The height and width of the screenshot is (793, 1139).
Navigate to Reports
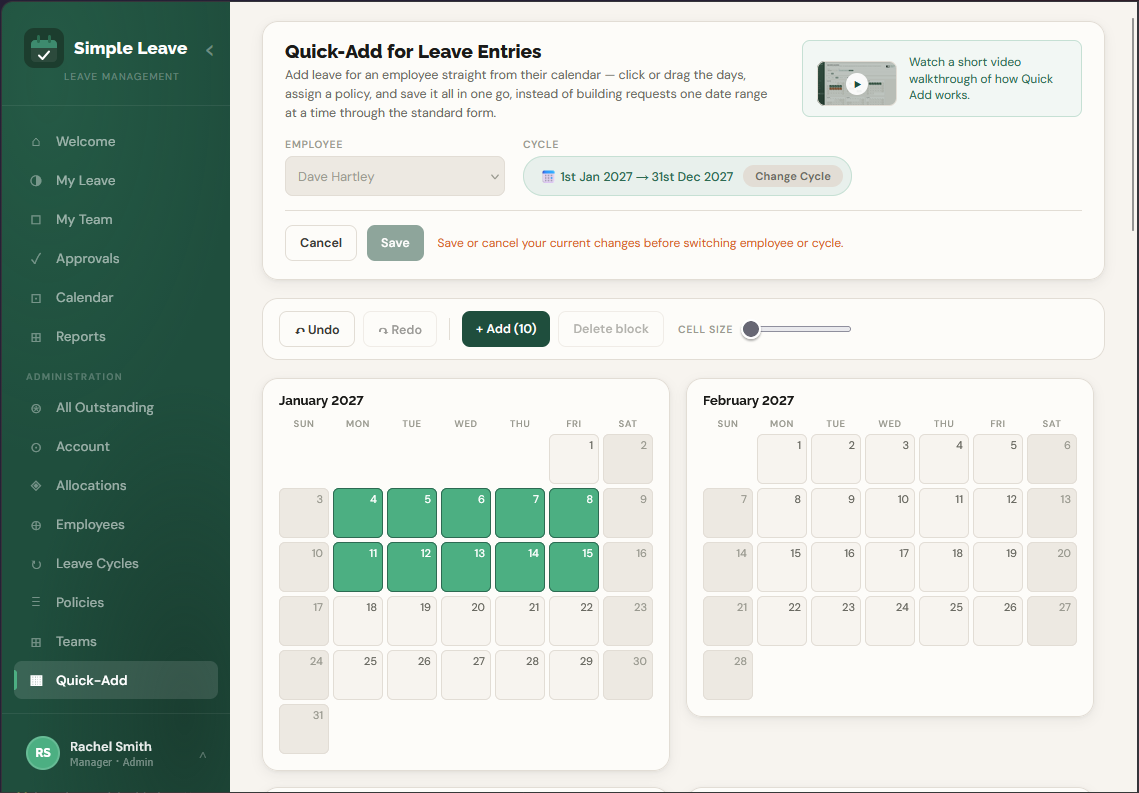116,337
